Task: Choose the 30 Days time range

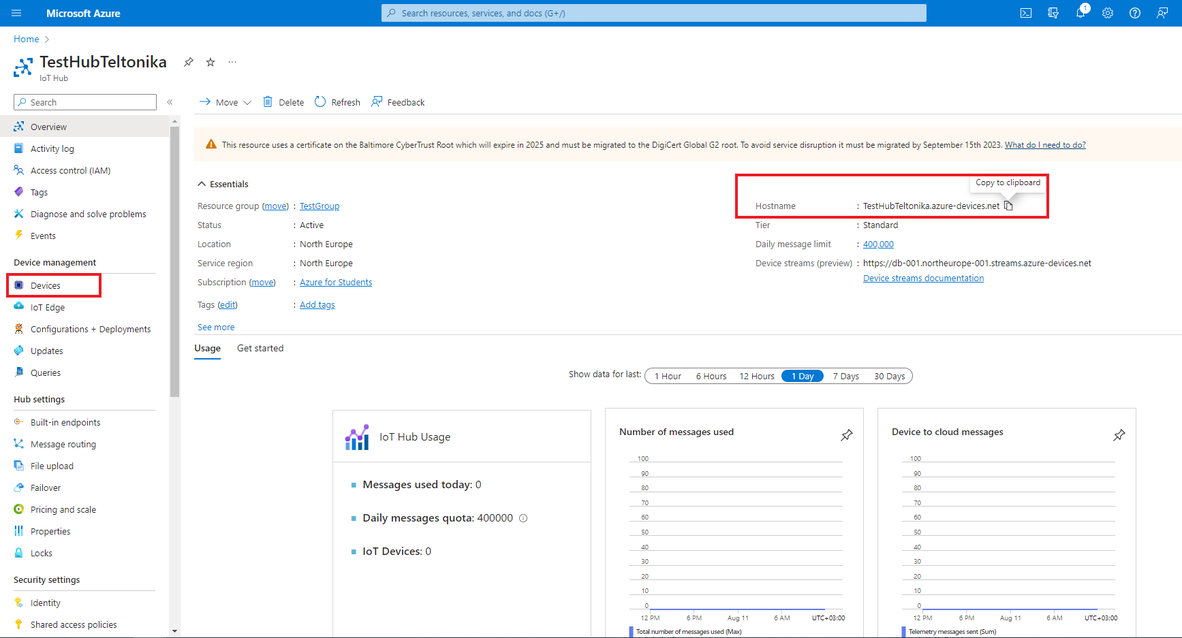Action: [889, 376]
